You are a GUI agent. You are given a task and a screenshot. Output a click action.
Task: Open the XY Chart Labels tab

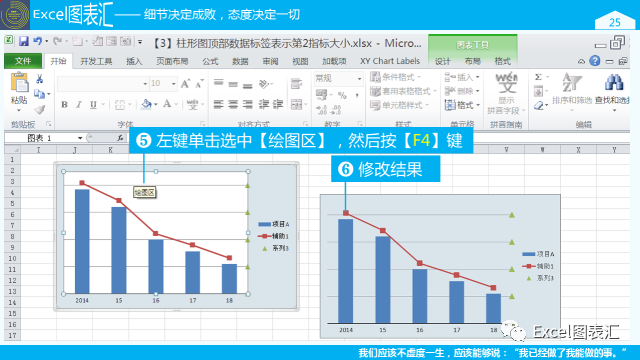click(x=390, y=61)
